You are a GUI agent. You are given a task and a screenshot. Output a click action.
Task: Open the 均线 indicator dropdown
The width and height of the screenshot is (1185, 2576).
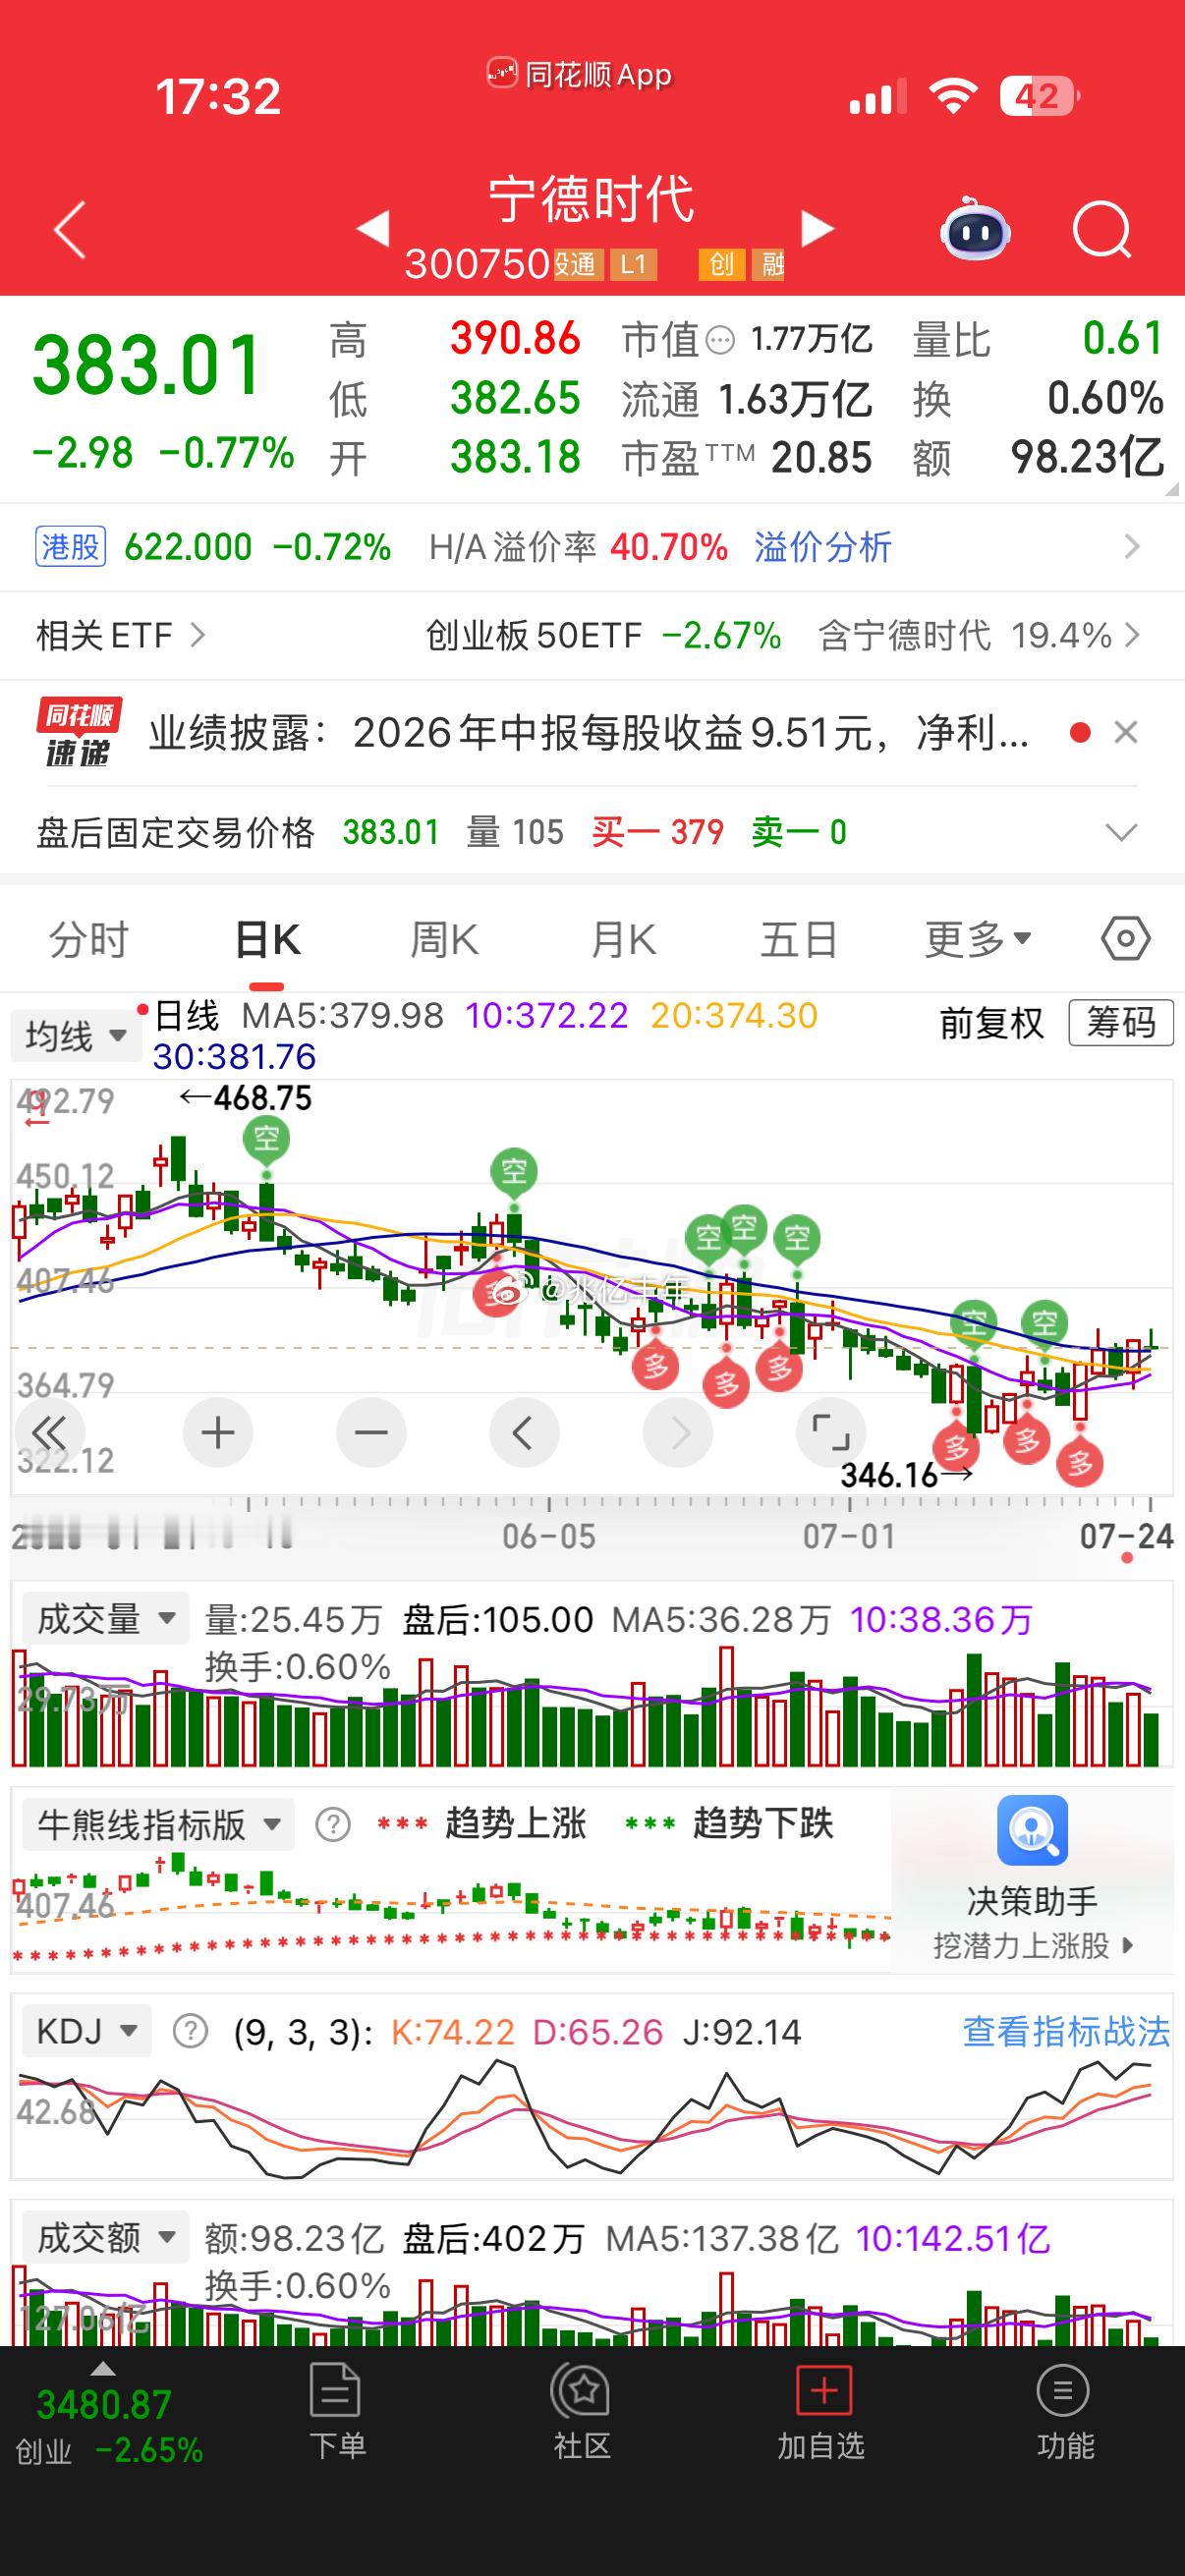click(x=75, y=1036)
